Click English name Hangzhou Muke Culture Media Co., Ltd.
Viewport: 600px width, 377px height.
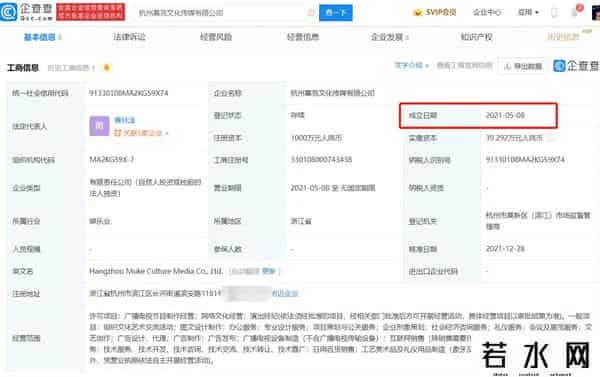pyautogui.click(x=156, y=271)
